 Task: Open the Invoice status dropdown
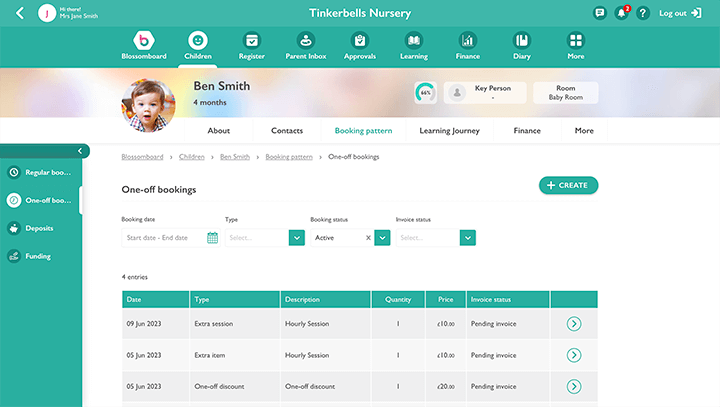(436, 237)
